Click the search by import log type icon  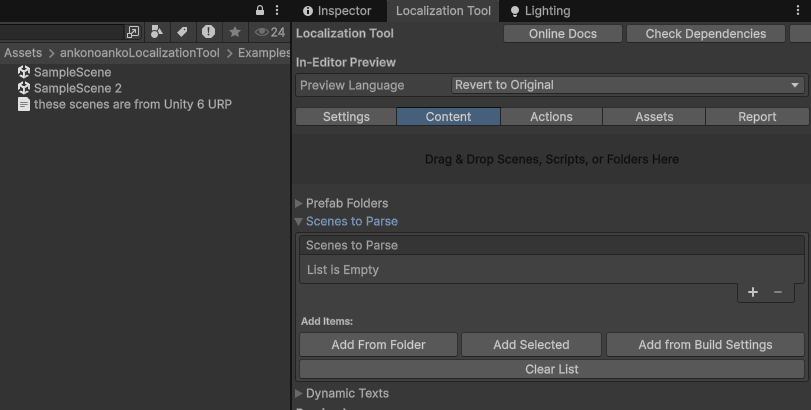pyautogui.click(x=208, y=32)
